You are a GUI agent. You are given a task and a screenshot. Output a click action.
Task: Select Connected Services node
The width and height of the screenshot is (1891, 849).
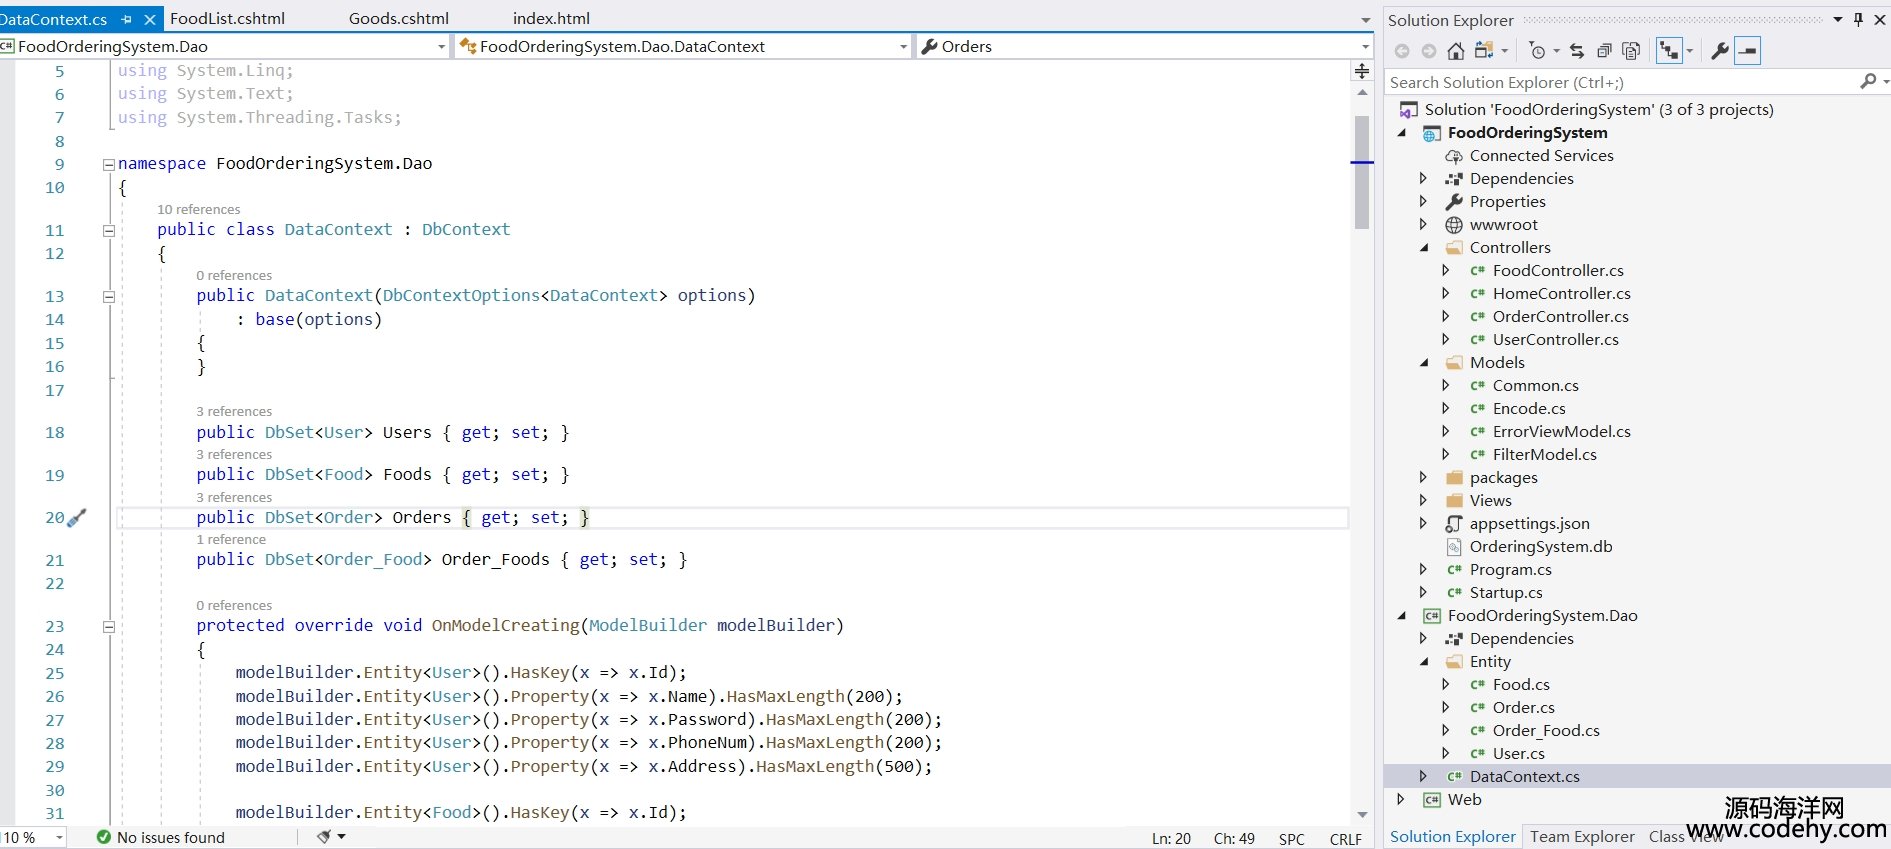tap(1541, 155)
